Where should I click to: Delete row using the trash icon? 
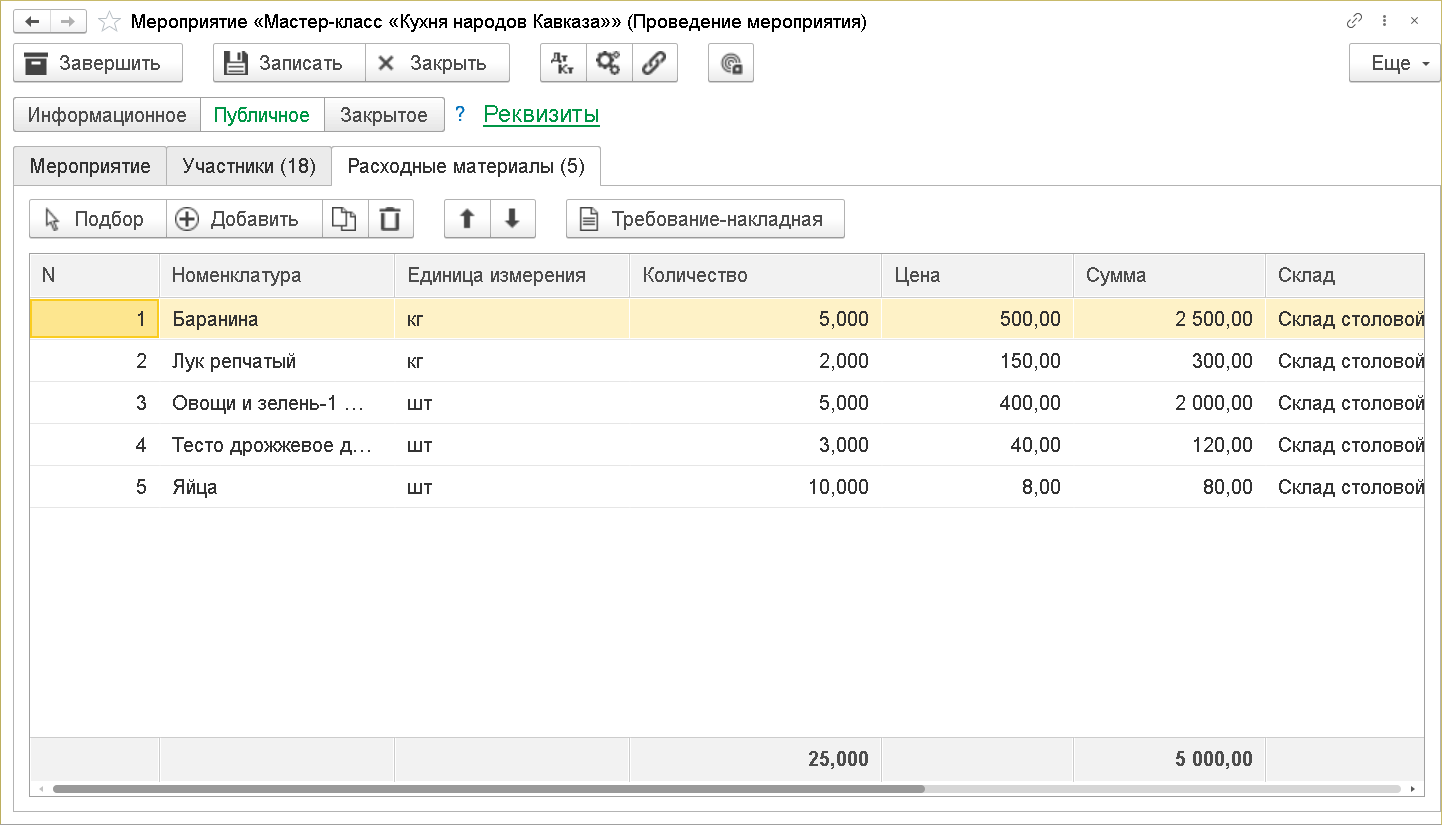coord(391,219)
